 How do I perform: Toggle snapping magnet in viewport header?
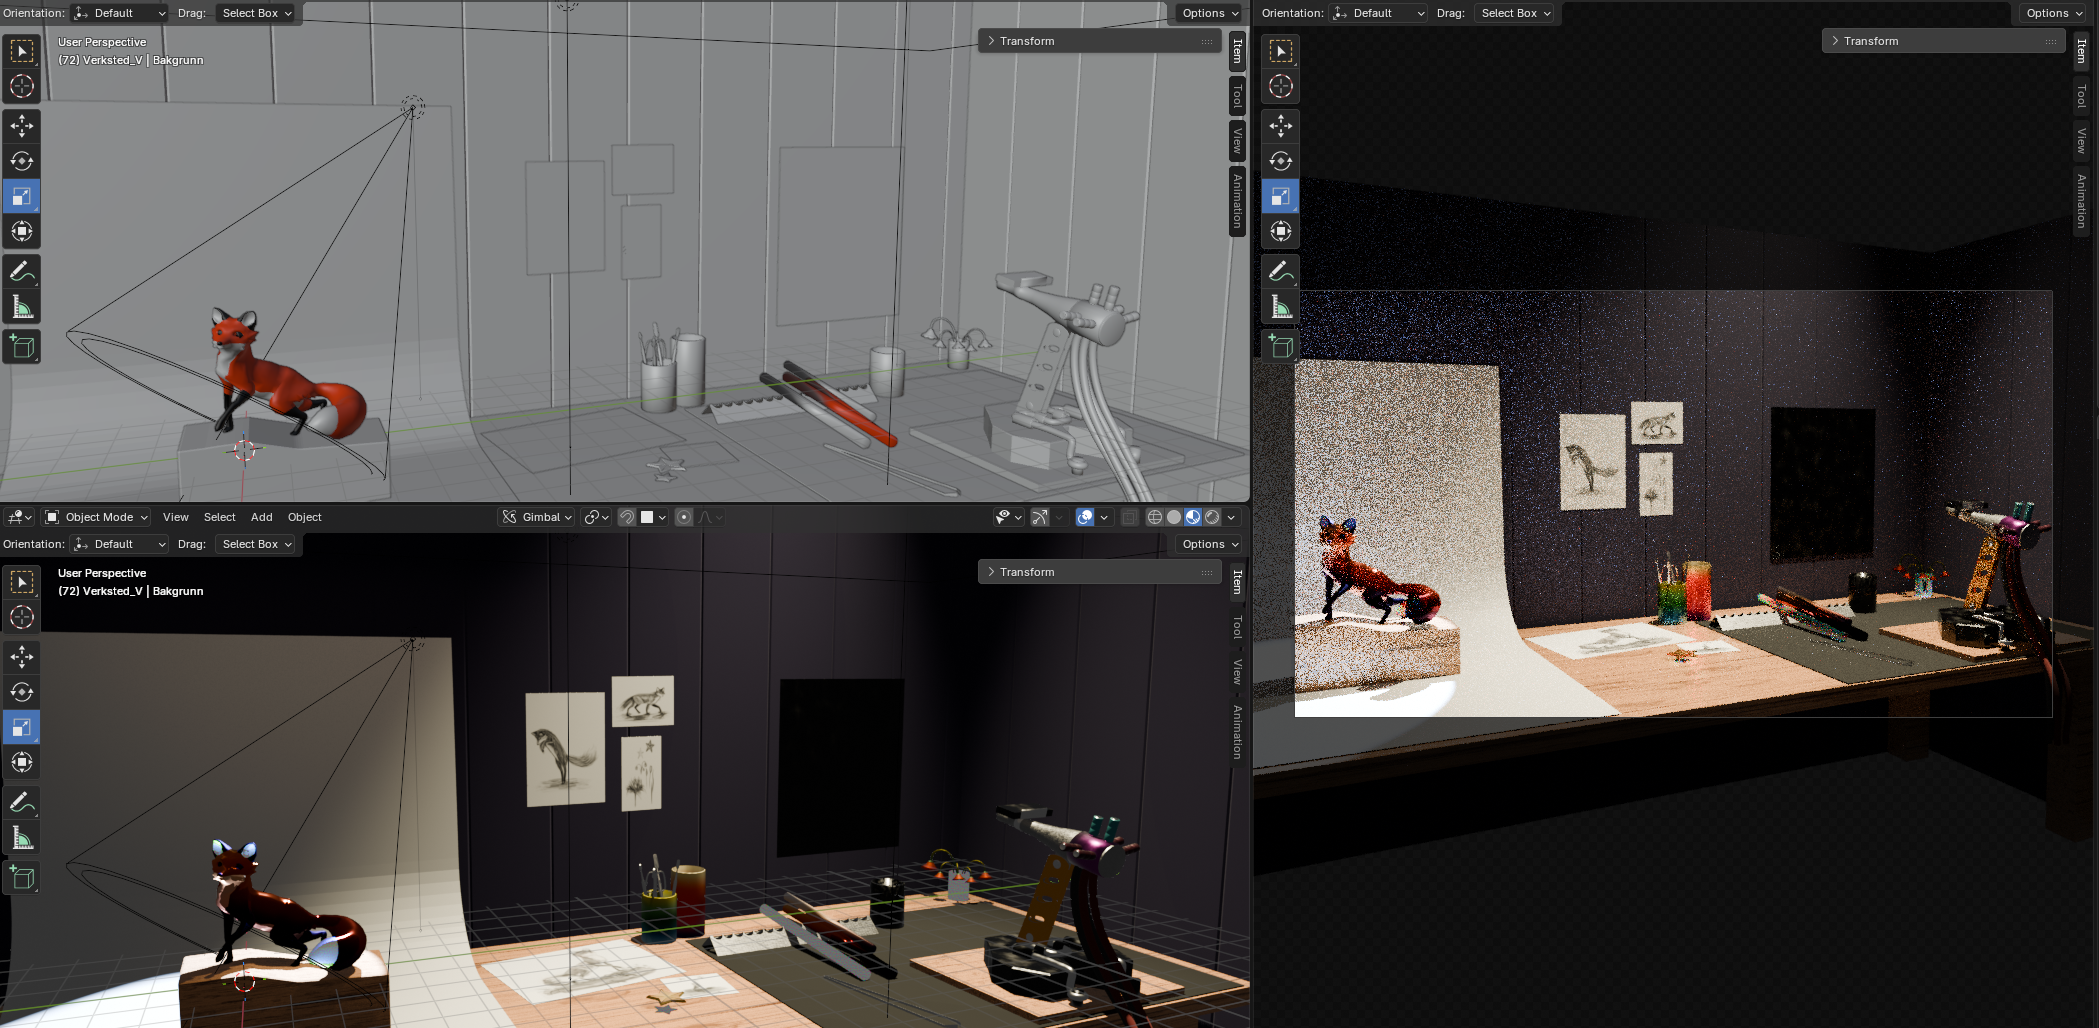(627, 517)
